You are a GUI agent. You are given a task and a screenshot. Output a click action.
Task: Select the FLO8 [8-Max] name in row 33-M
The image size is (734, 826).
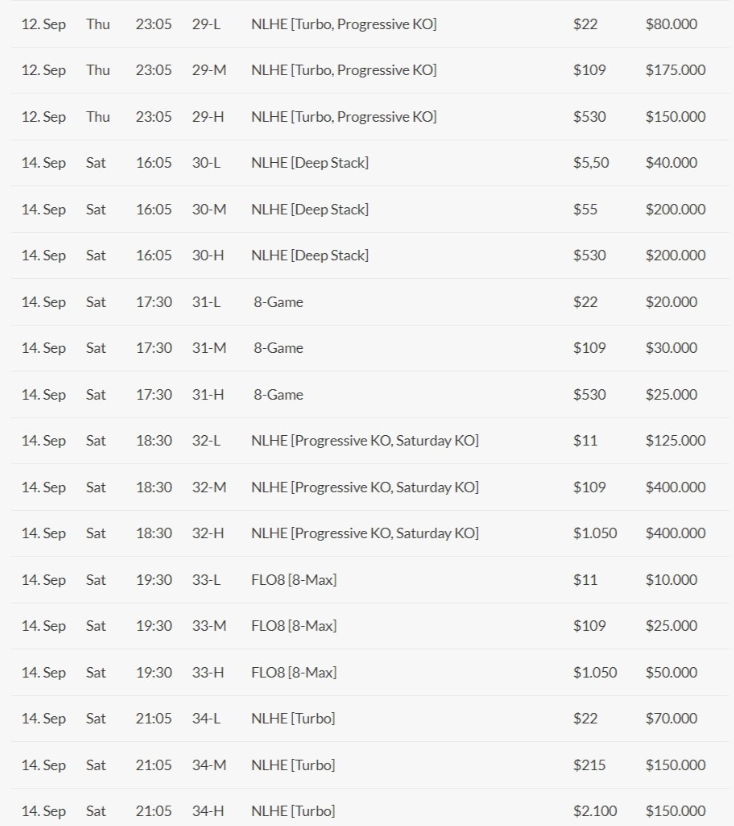[x=294, y=626]
